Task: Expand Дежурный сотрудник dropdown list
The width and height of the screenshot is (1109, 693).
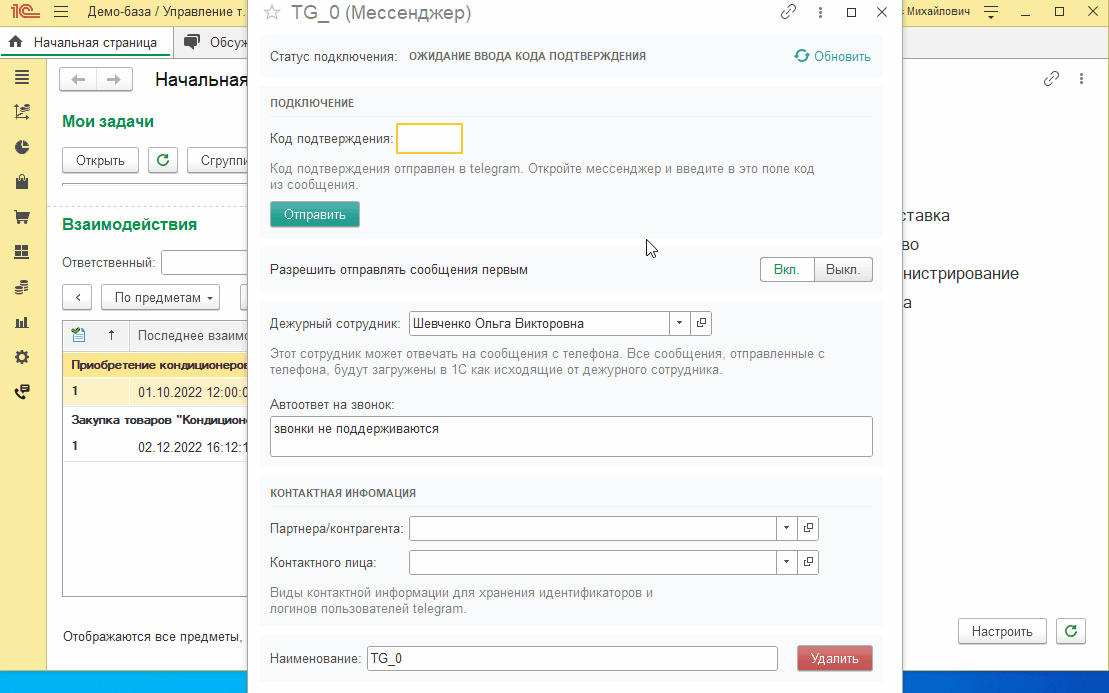Action: (679, 323)
